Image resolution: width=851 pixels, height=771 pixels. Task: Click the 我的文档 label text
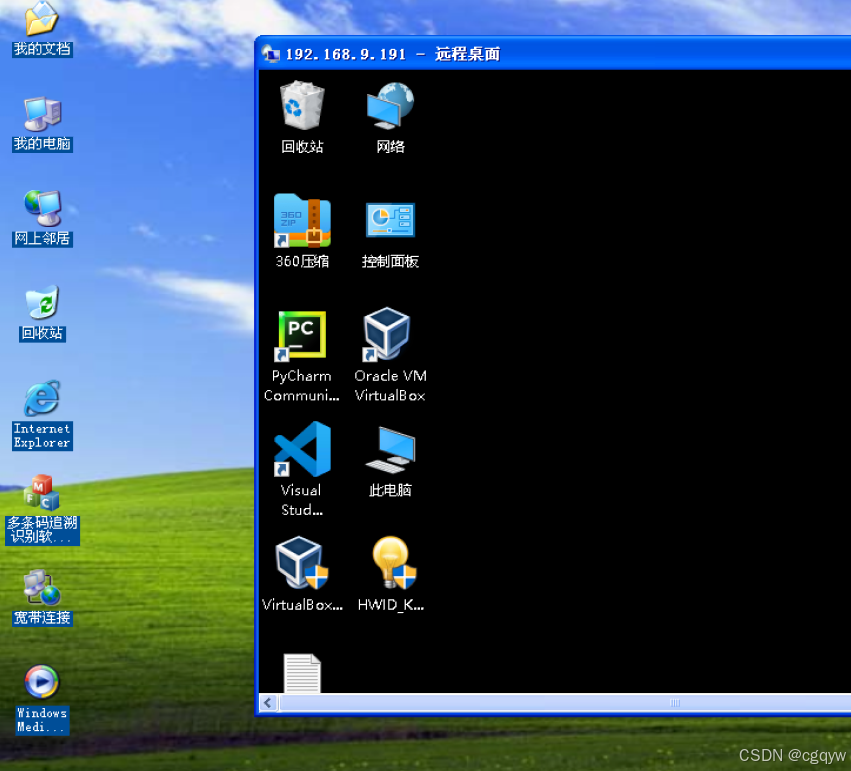coord(42,49)
